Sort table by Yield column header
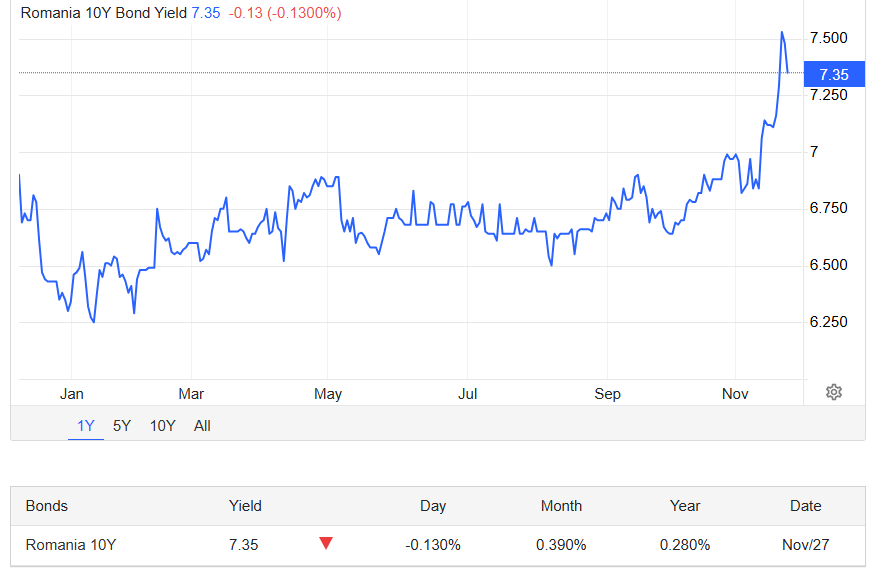 (245, 506)
